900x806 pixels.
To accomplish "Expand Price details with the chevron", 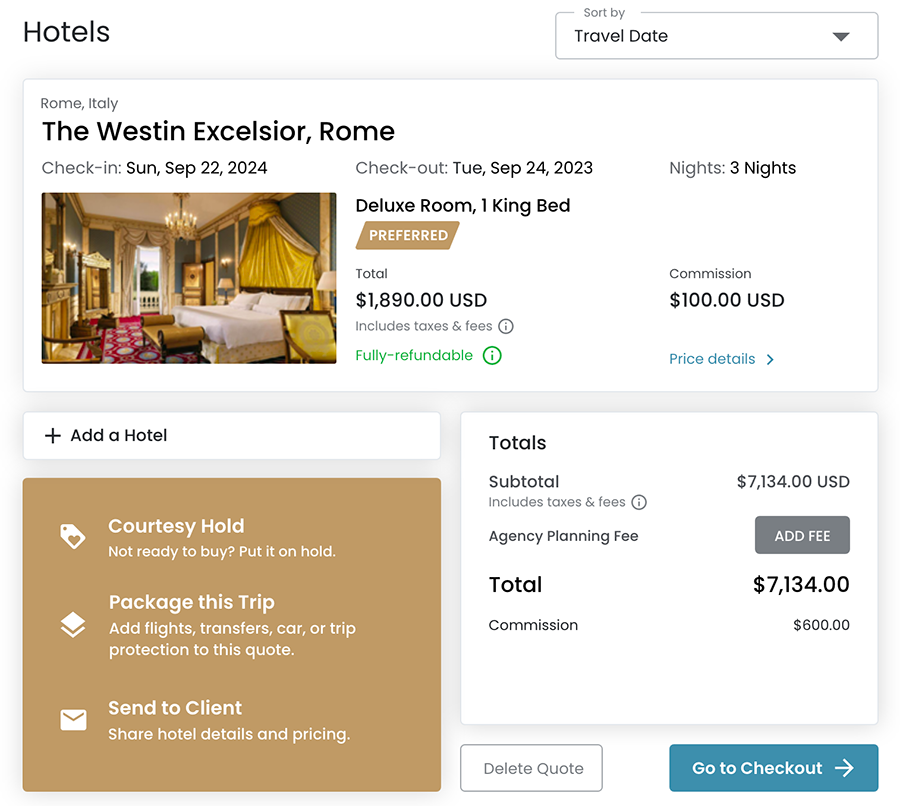I will coord(770,360).
